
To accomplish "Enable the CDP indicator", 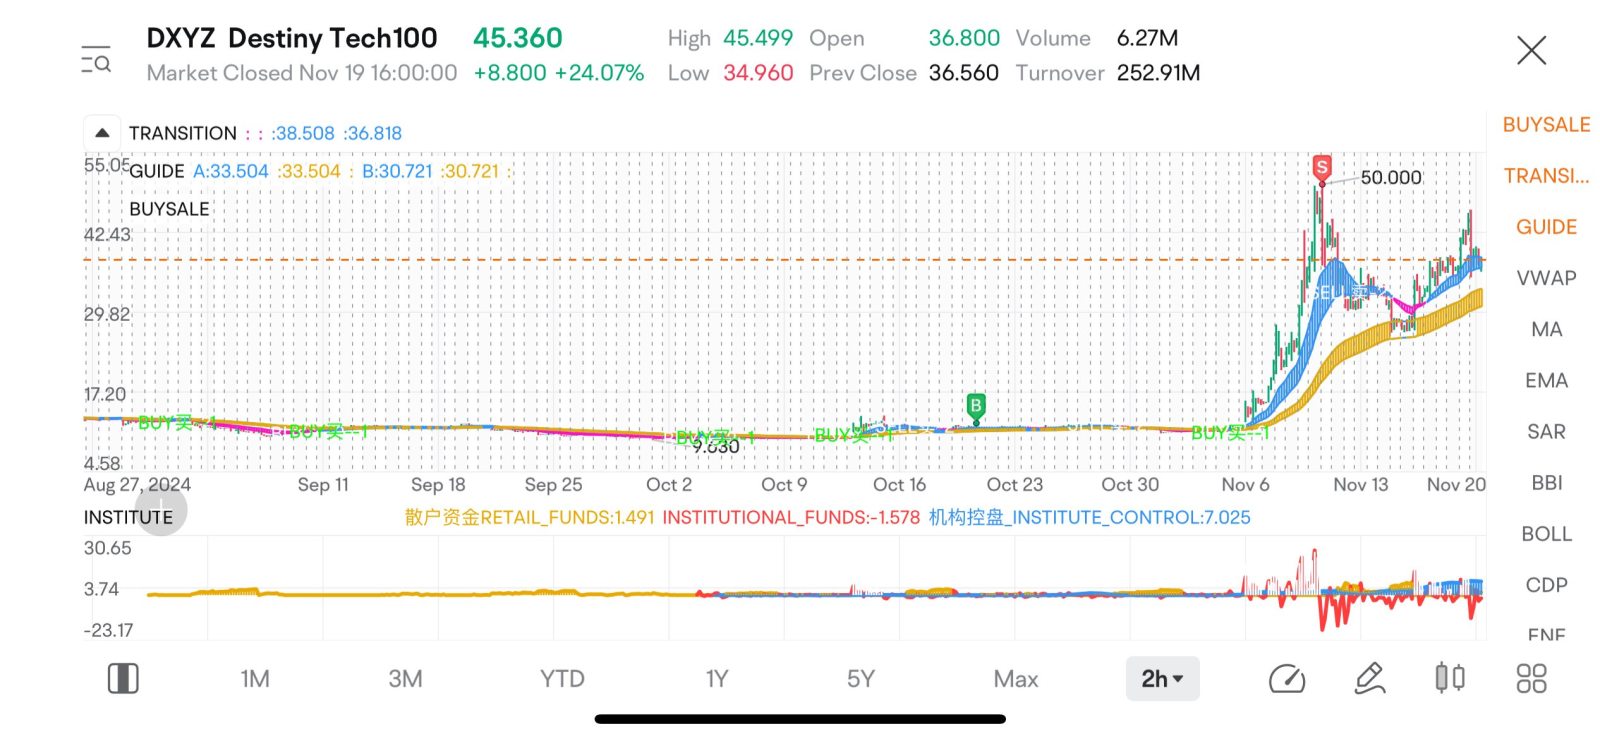I will 1546,584.
